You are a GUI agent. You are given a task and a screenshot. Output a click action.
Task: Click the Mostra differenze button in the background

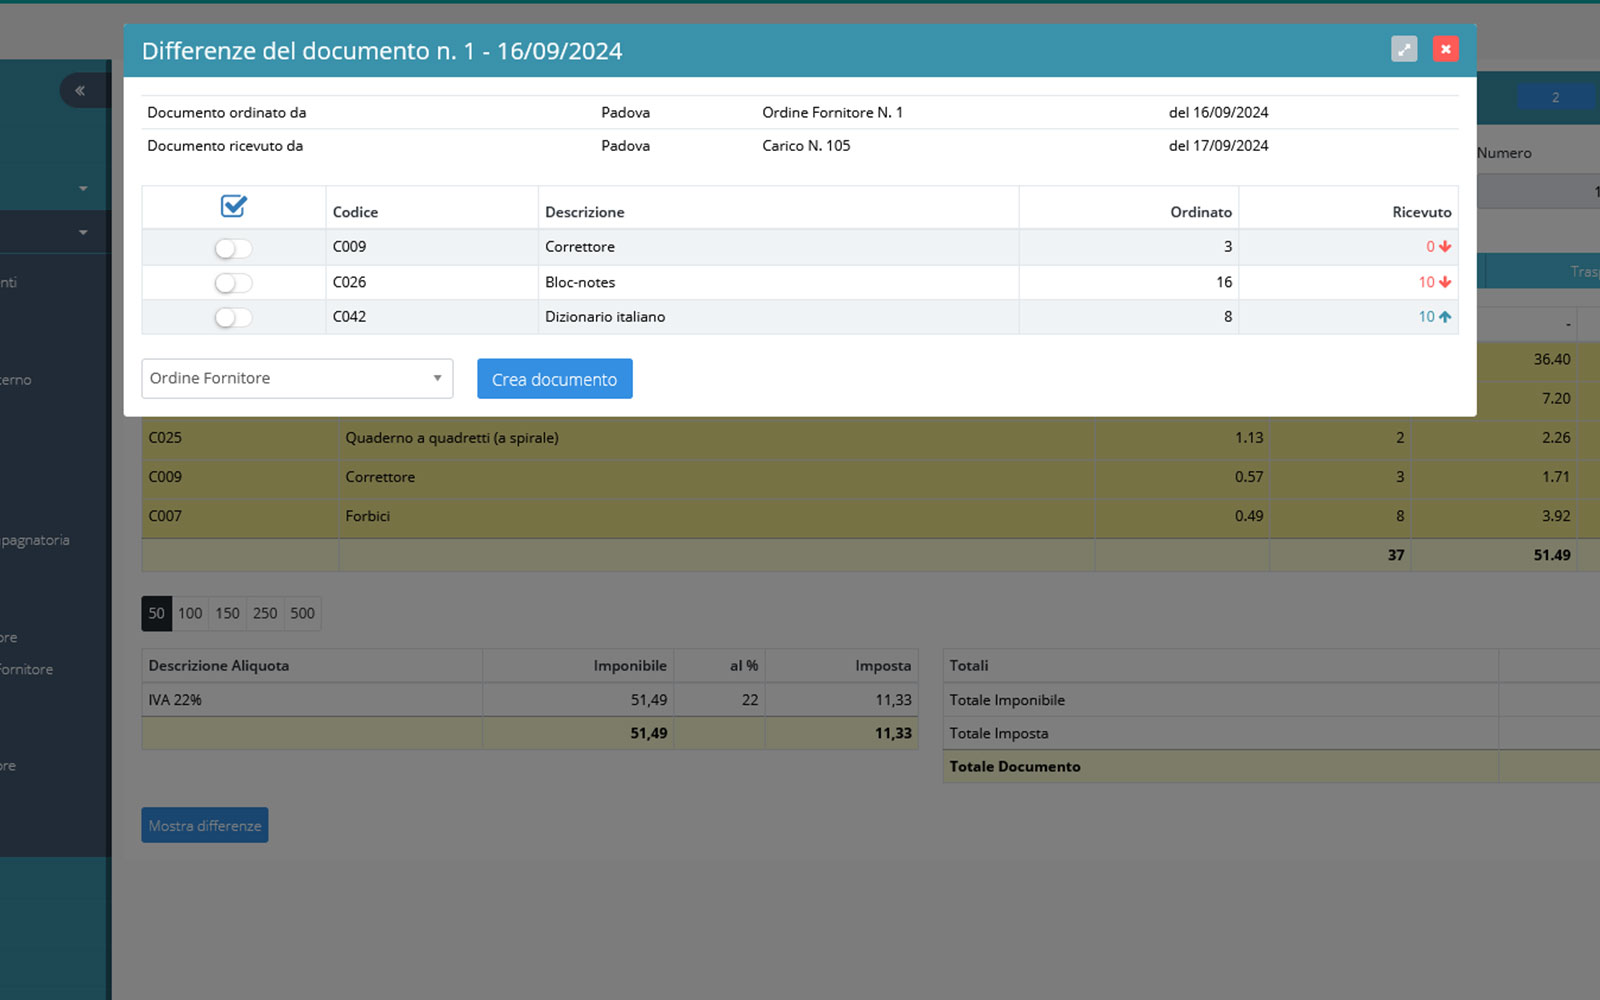(x=205, y=825)
